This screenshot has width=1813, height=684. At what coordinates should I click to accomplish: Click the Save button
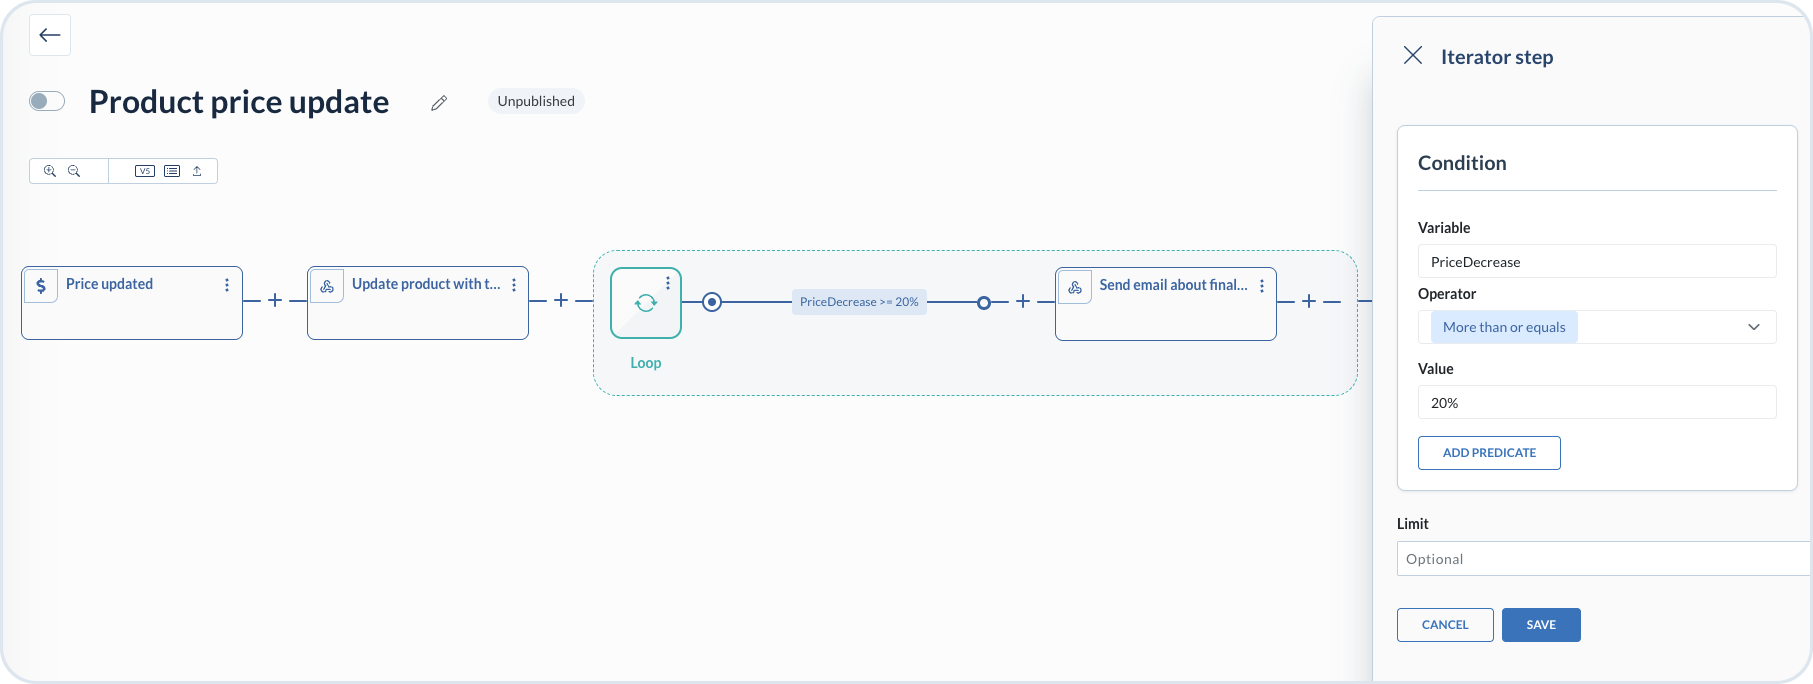[1540, 625]
